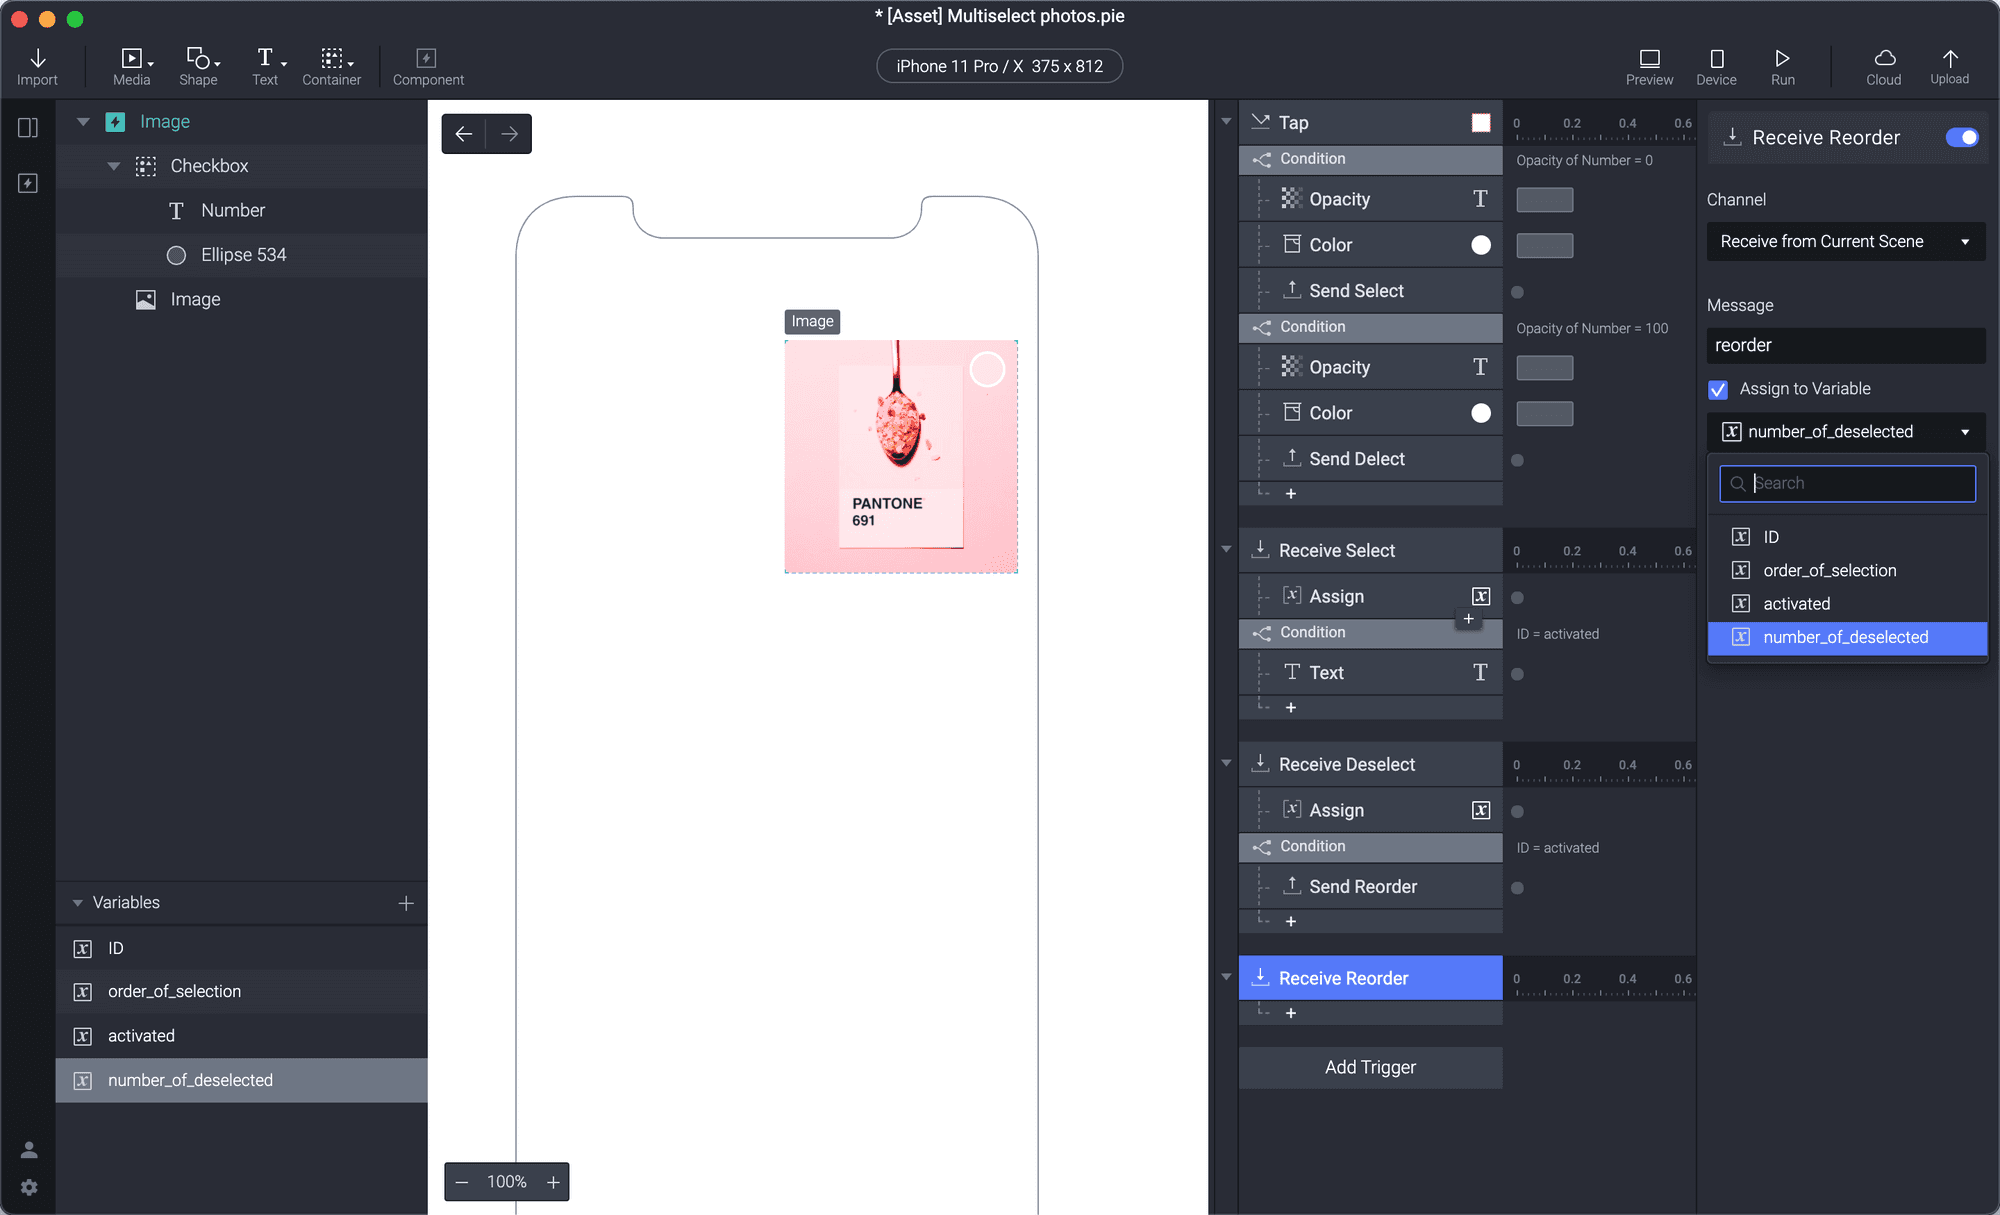Open the Cloud icon
Viewport: 2000px width, 1215px height.
[x=1884, y=66]
